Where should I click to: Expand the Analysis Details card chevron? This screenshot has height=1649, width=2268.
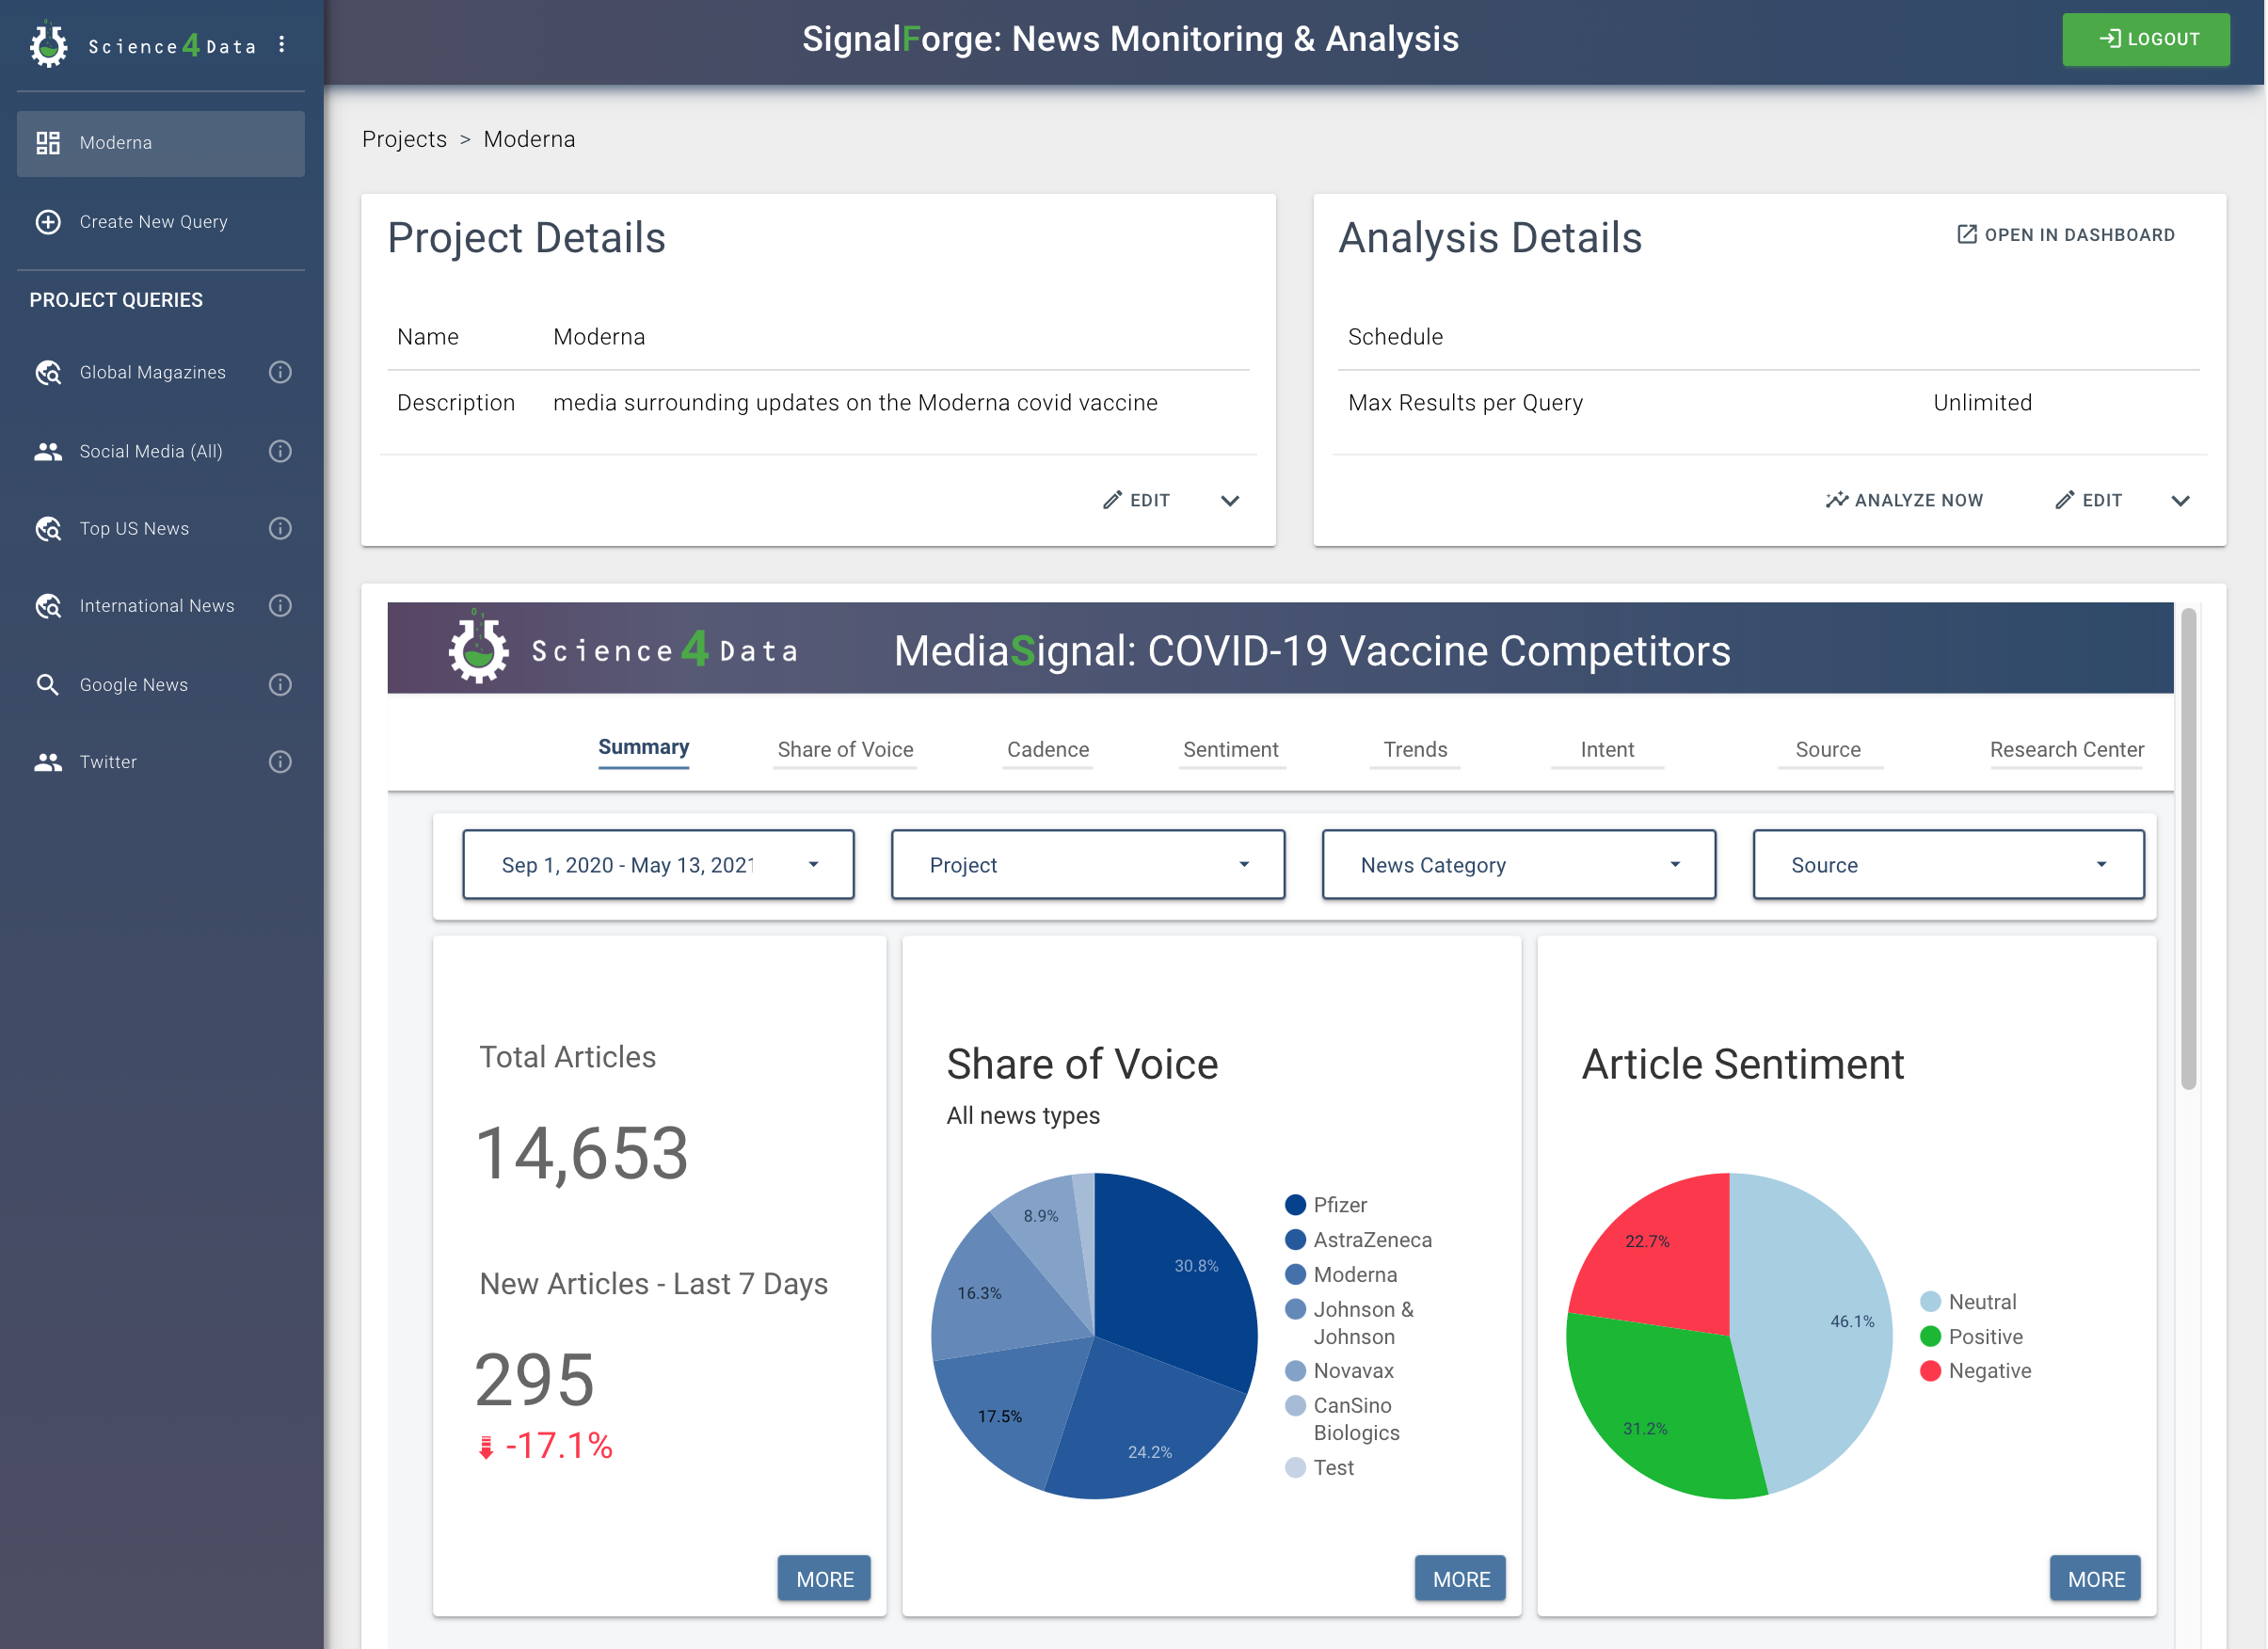click(2180, 500)
